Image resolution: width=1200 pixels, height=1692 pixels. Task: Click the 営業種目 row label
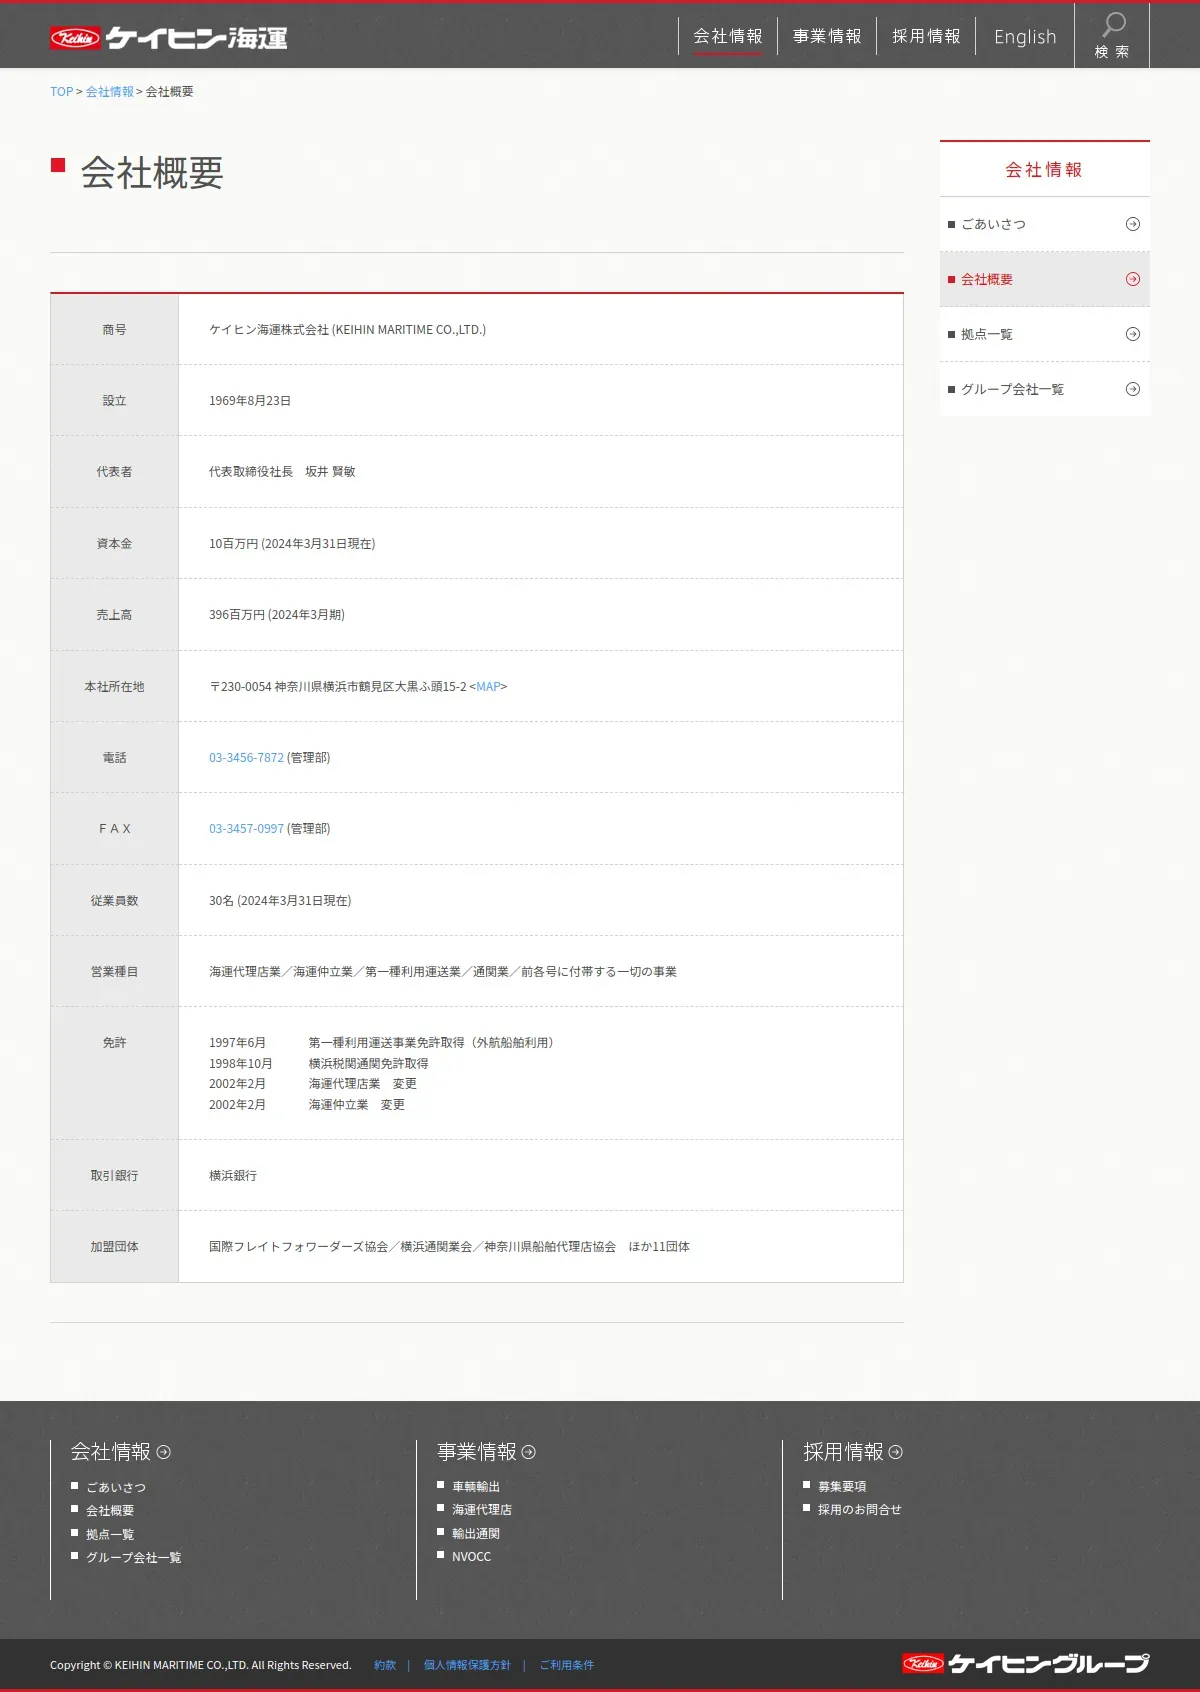click(x=114, y=971)
